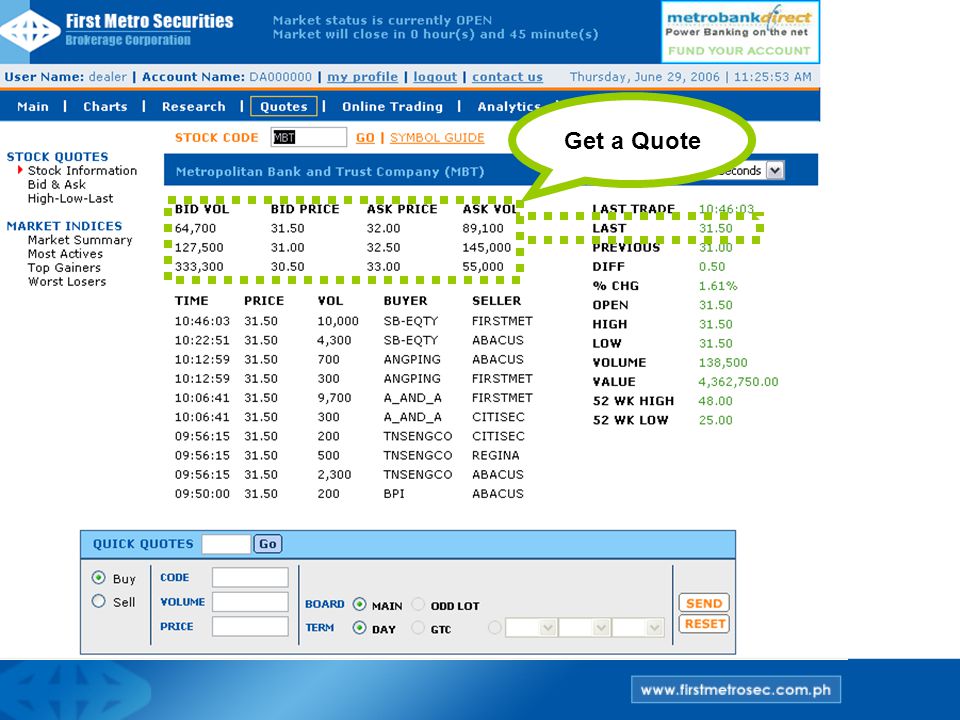The height and width of the screenshot is (720, 960).
Task: Click the order CODE field
Action: point(250,577)
